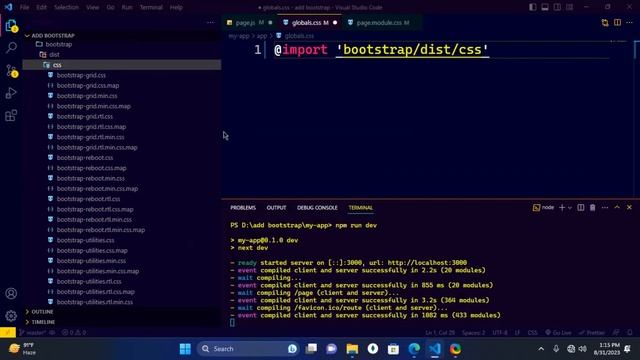Close the terminal panel
The width and height of the screenshot is (640, 360).
[629, 207]
